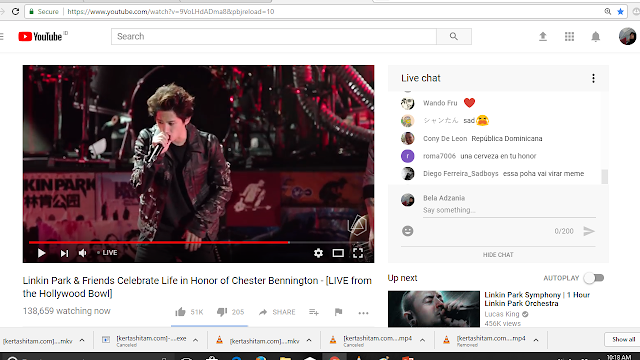Click the '456K views' text

[x=502, y=323]
